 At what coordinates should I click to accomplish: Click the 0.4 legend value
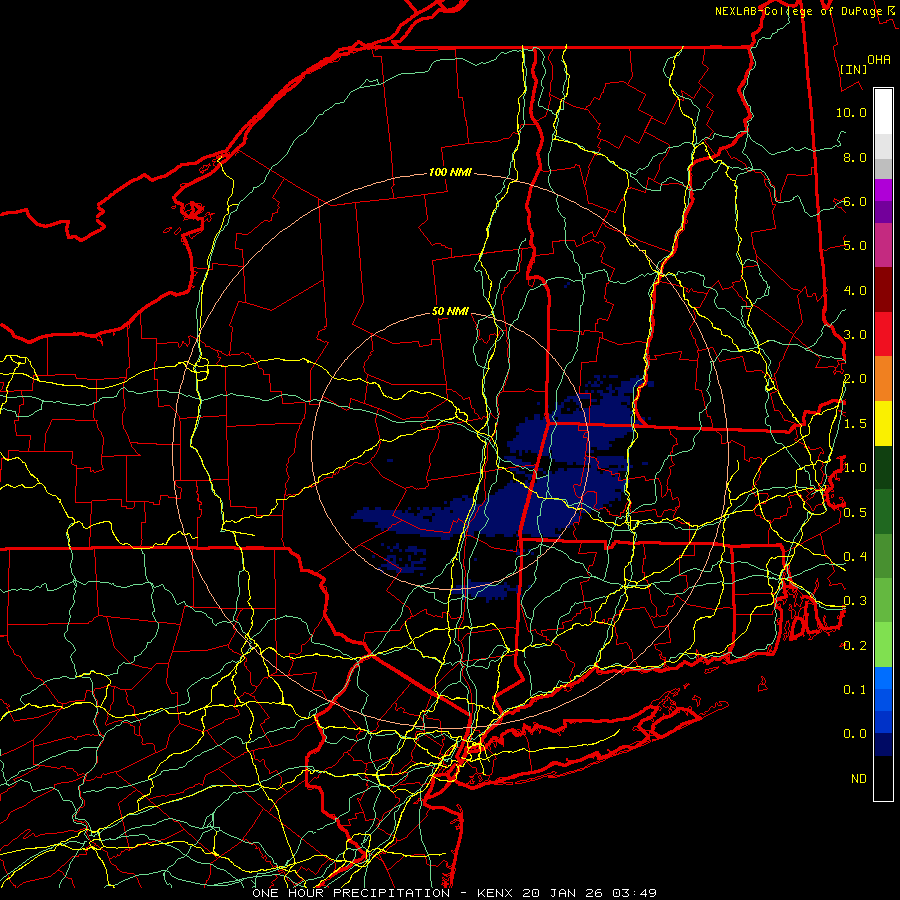tap(855, 556)
